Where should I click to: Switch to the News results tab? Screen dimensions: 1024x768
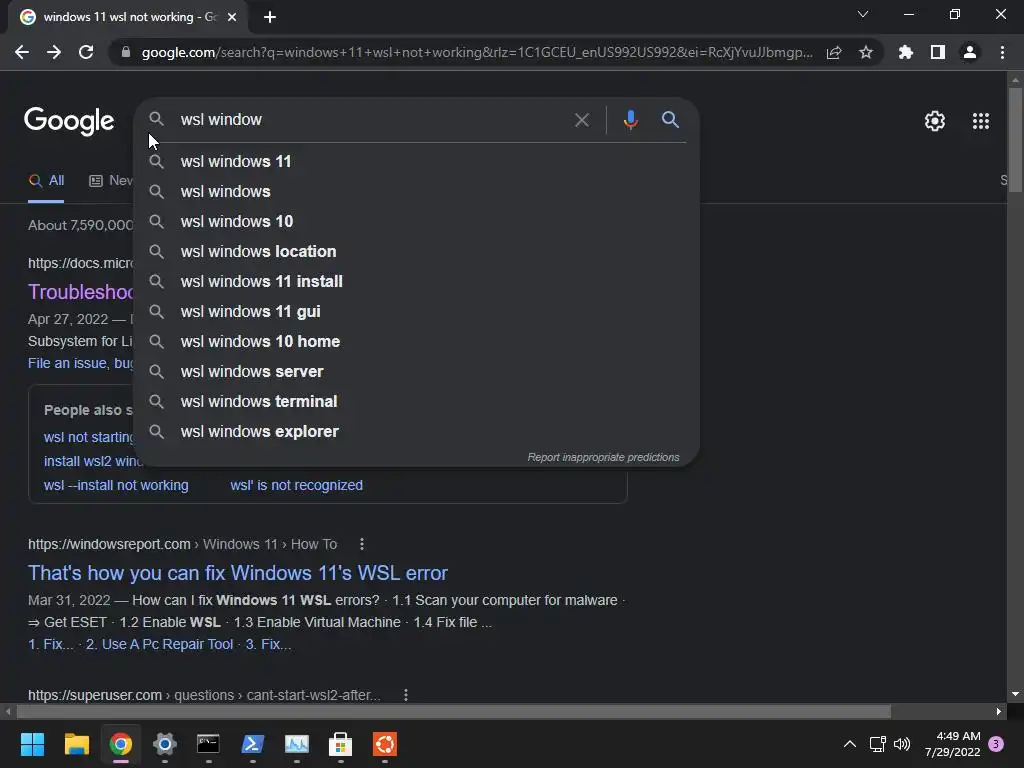tap(110, 181)
